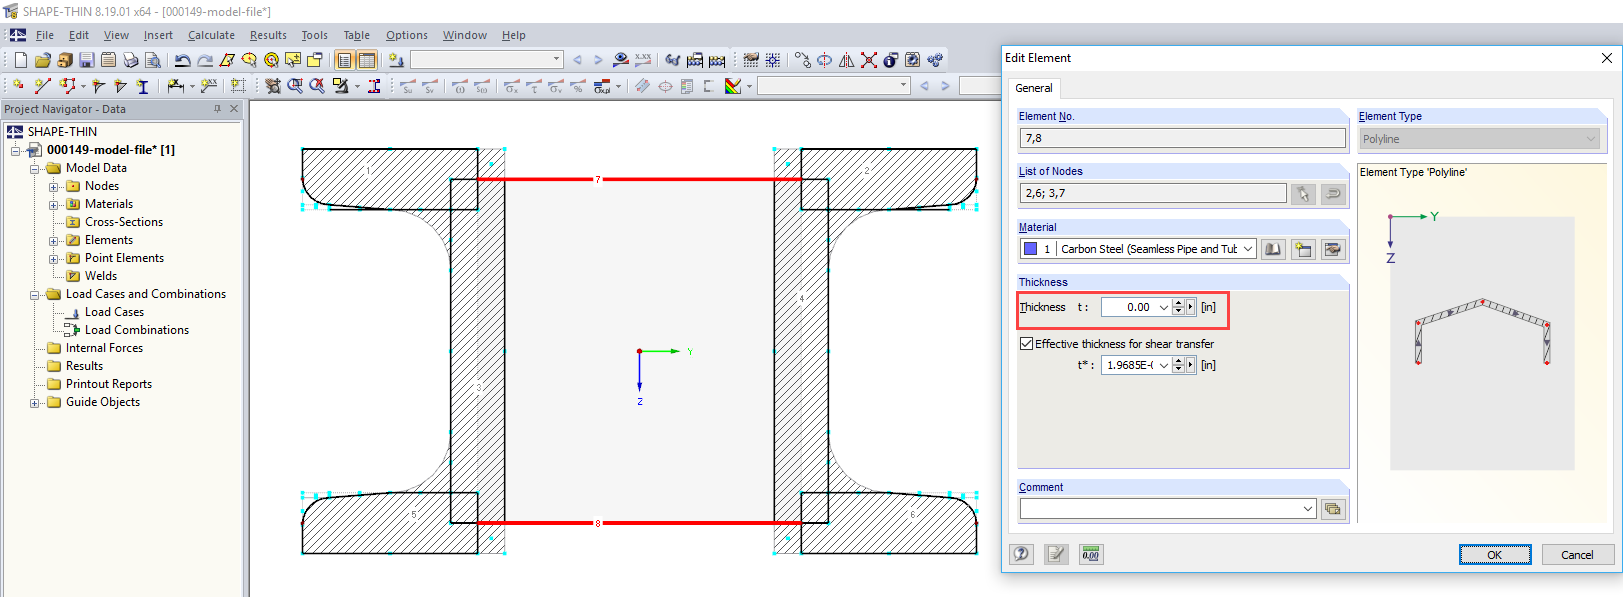The image size is (1623, 597).
Task: Click the Cancel button
Action: [1577, 555]
